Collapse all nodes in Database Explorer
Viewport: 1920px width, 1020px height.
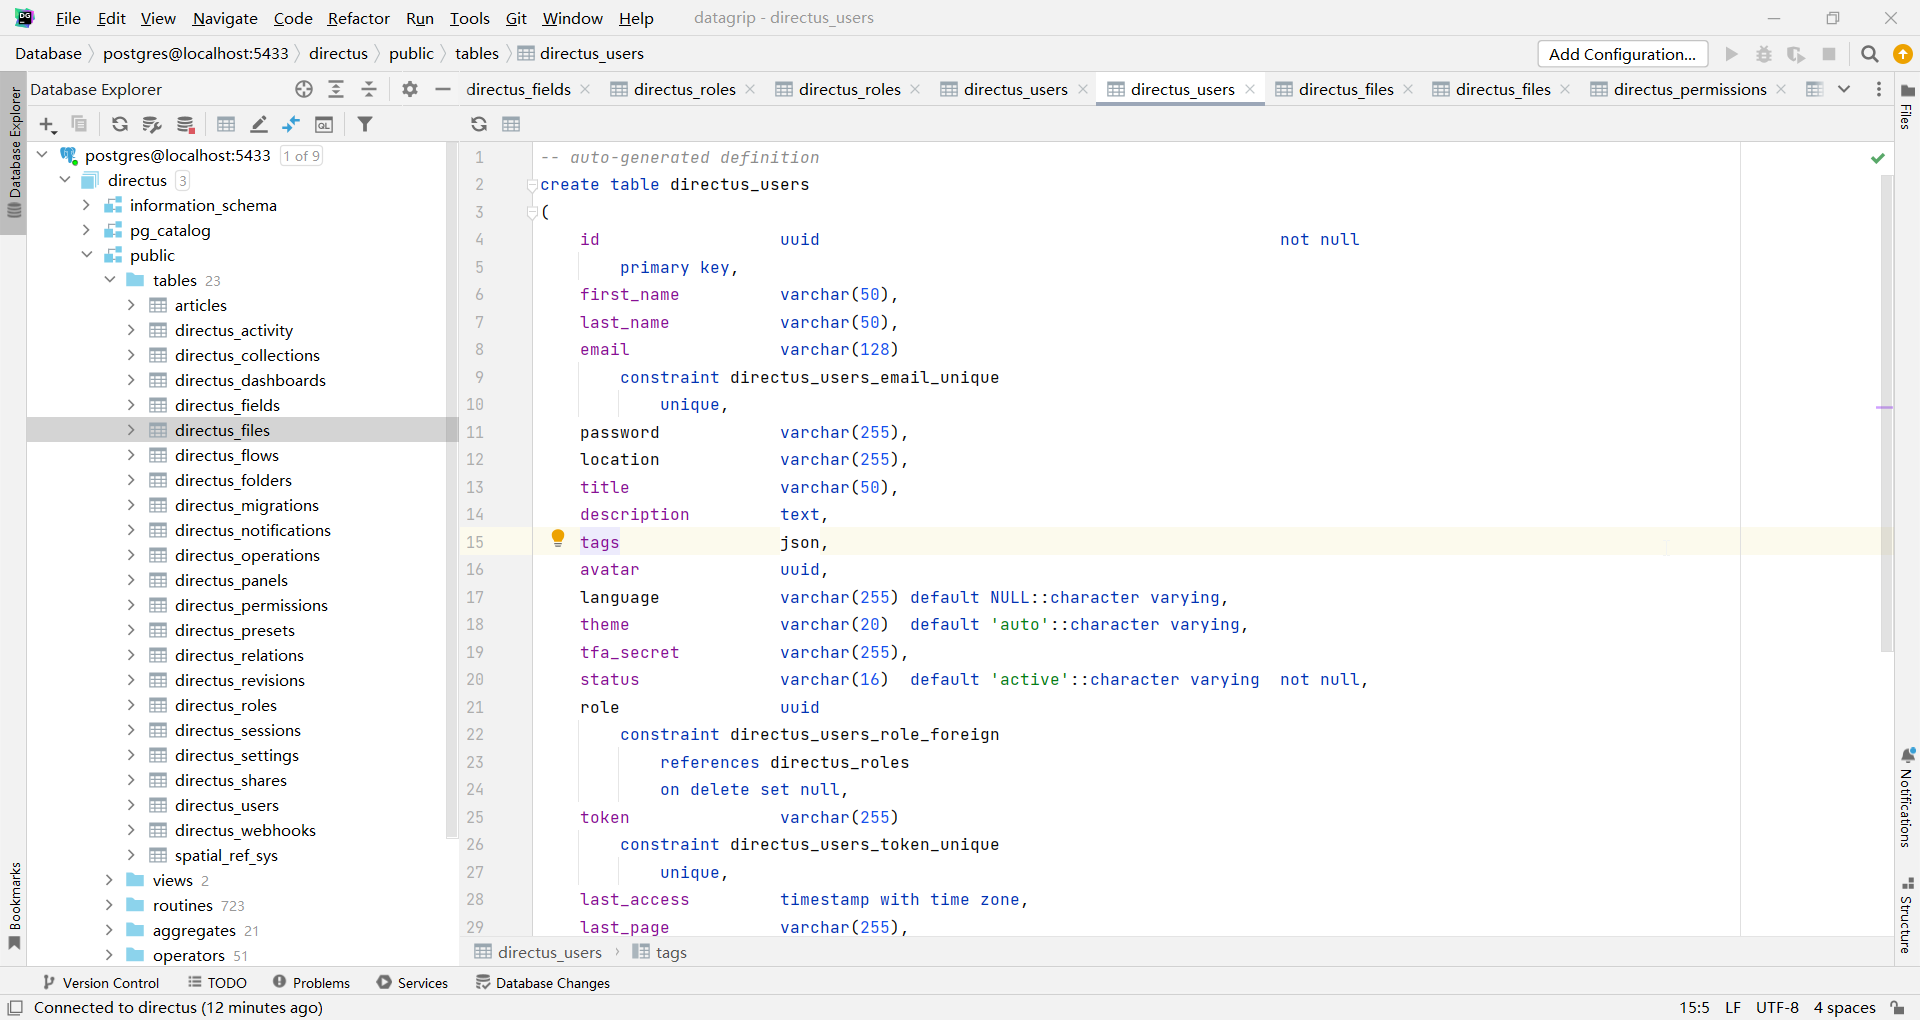coord(368,89)
